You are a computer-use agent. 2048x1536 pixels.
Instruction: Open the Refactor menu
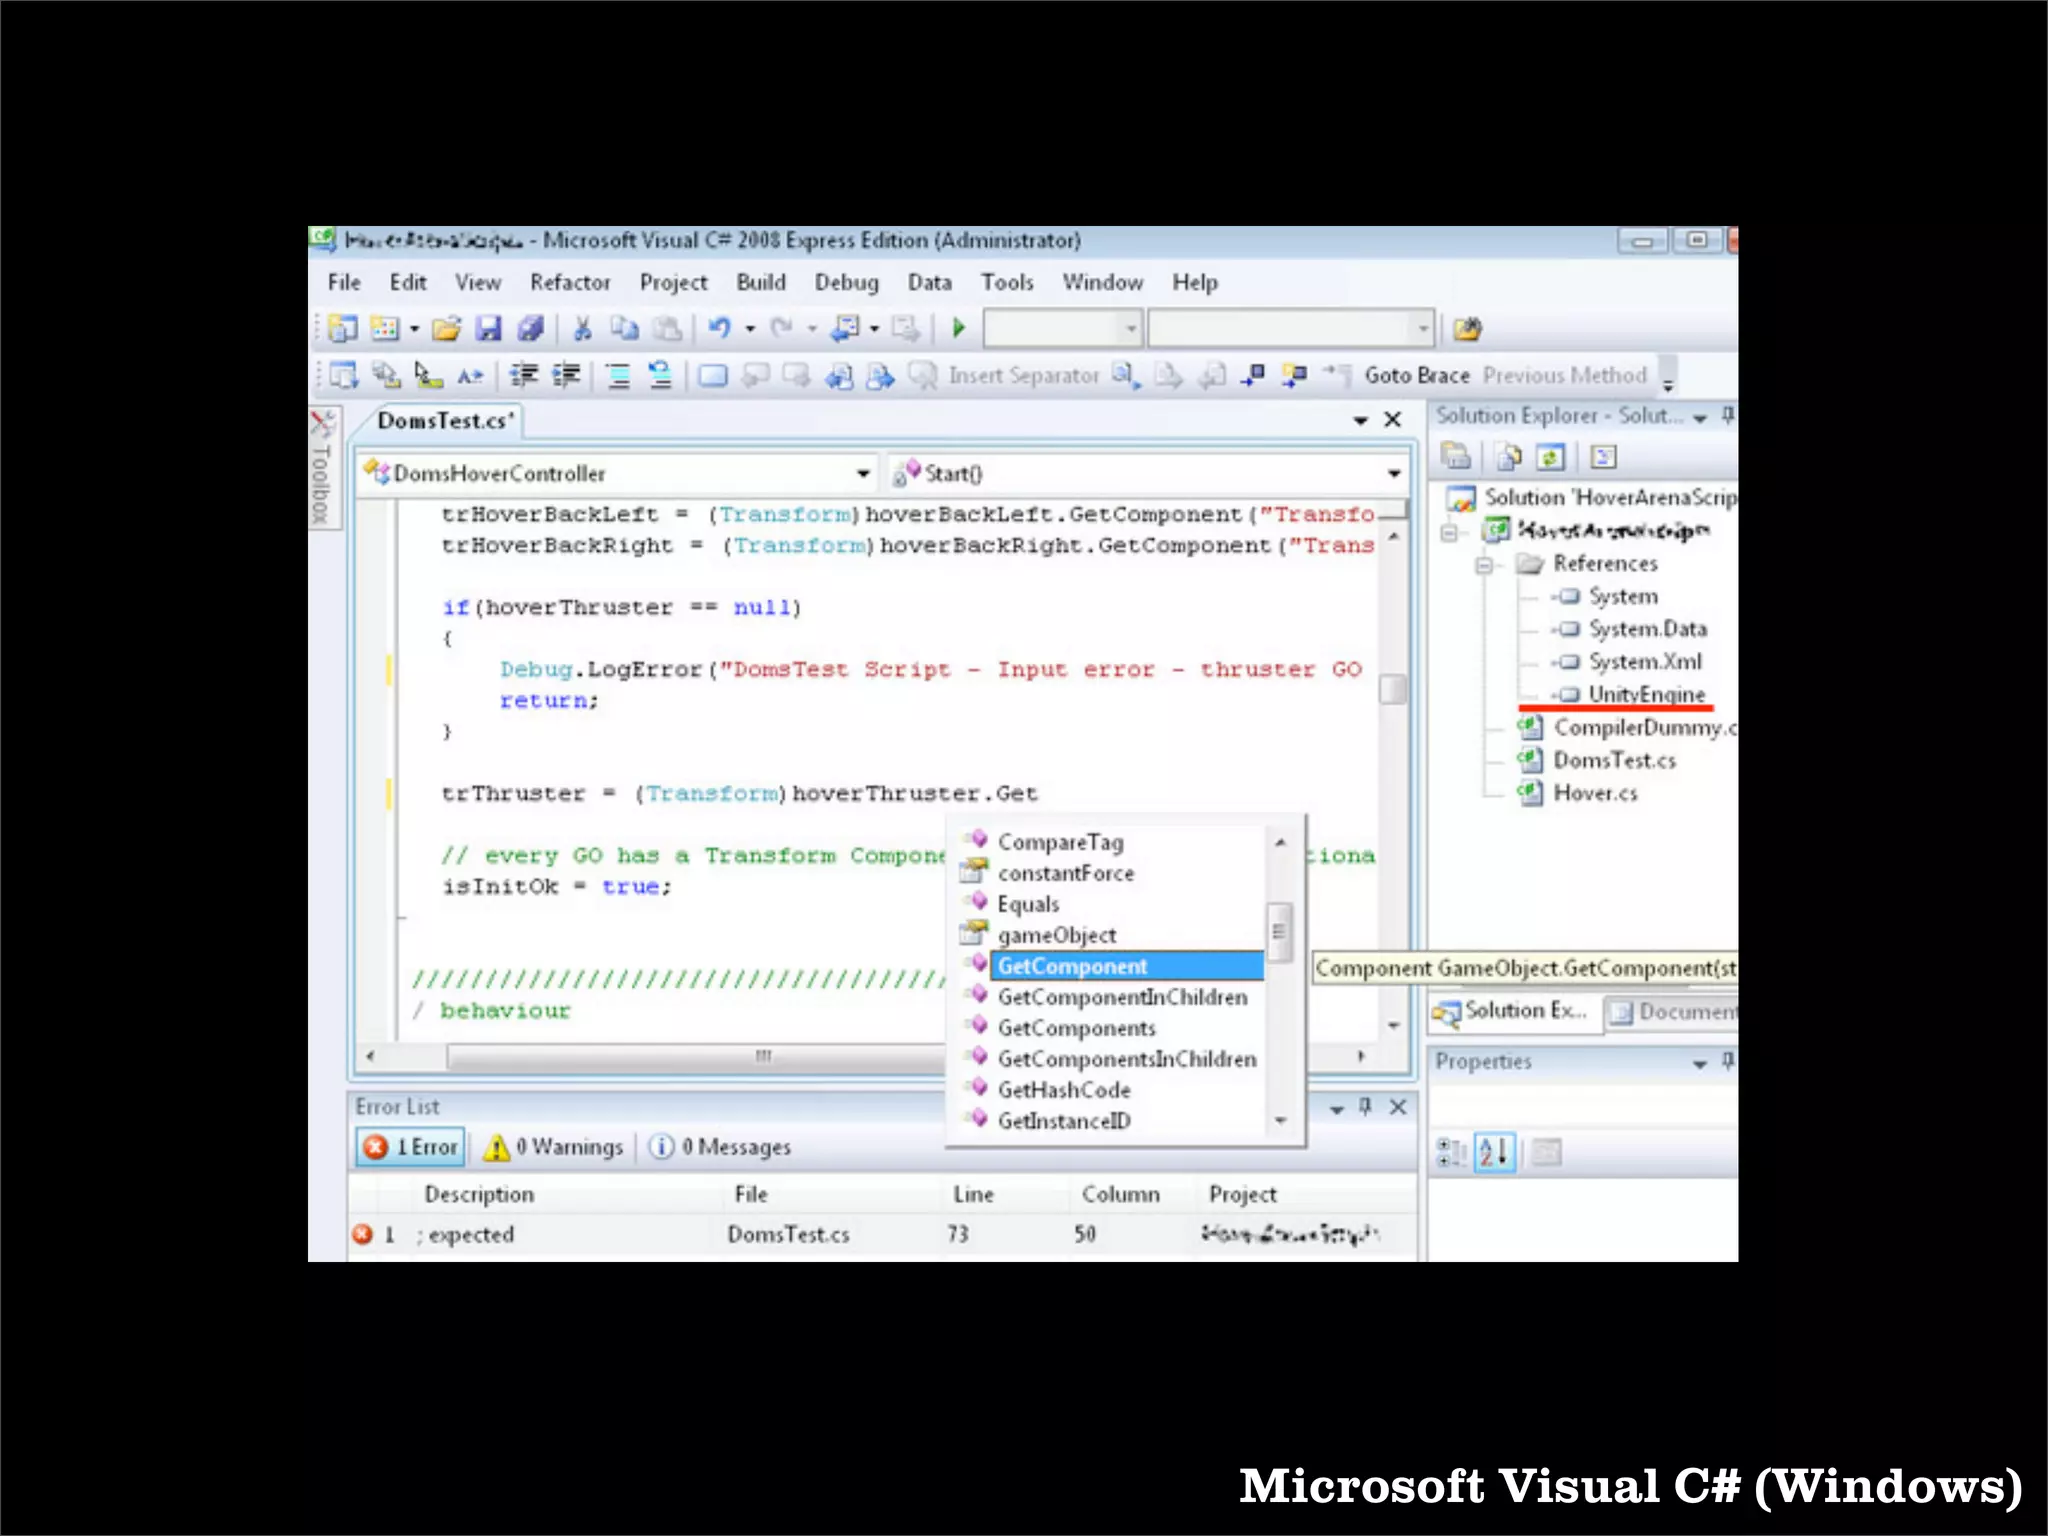click(x=570, y=283)
